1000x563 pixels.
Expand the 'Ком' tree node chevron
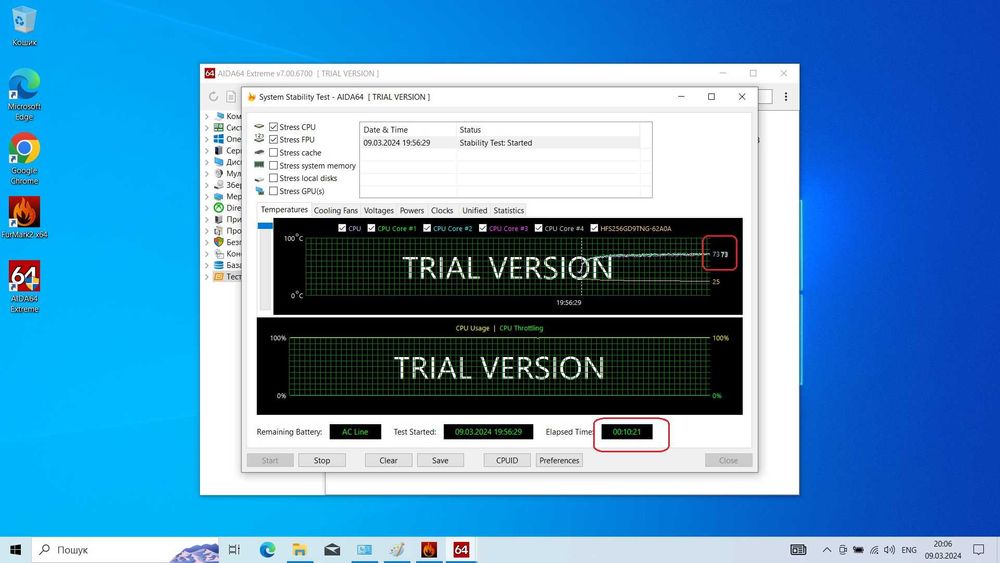click(207, 116)
